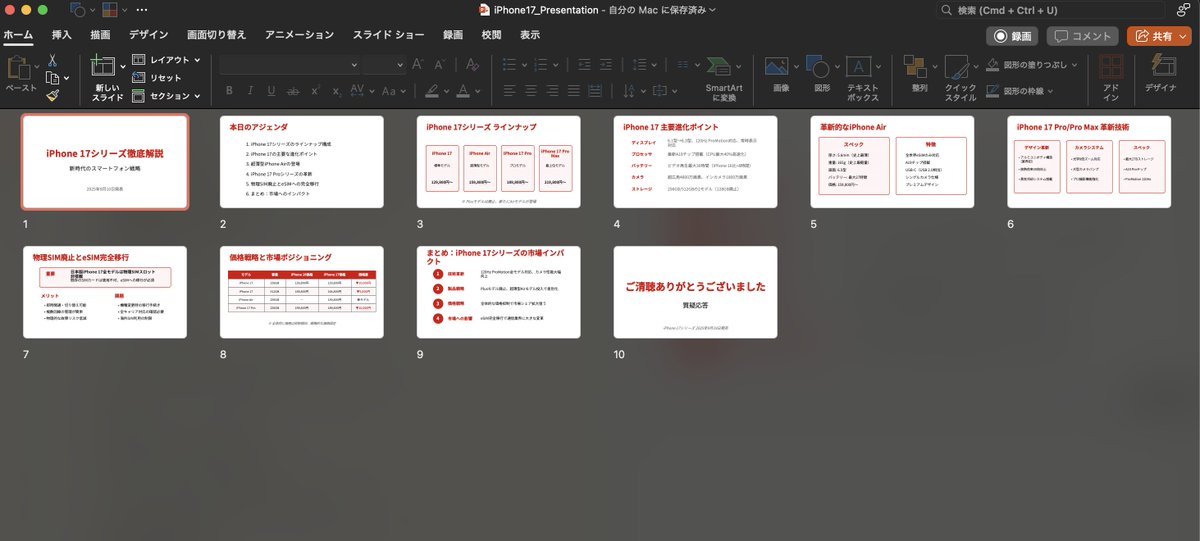The width and height of the screenshot is (1200, 541).
Task: Click the Paste (ペースト) clipboard icon
Action: [18, 68]
